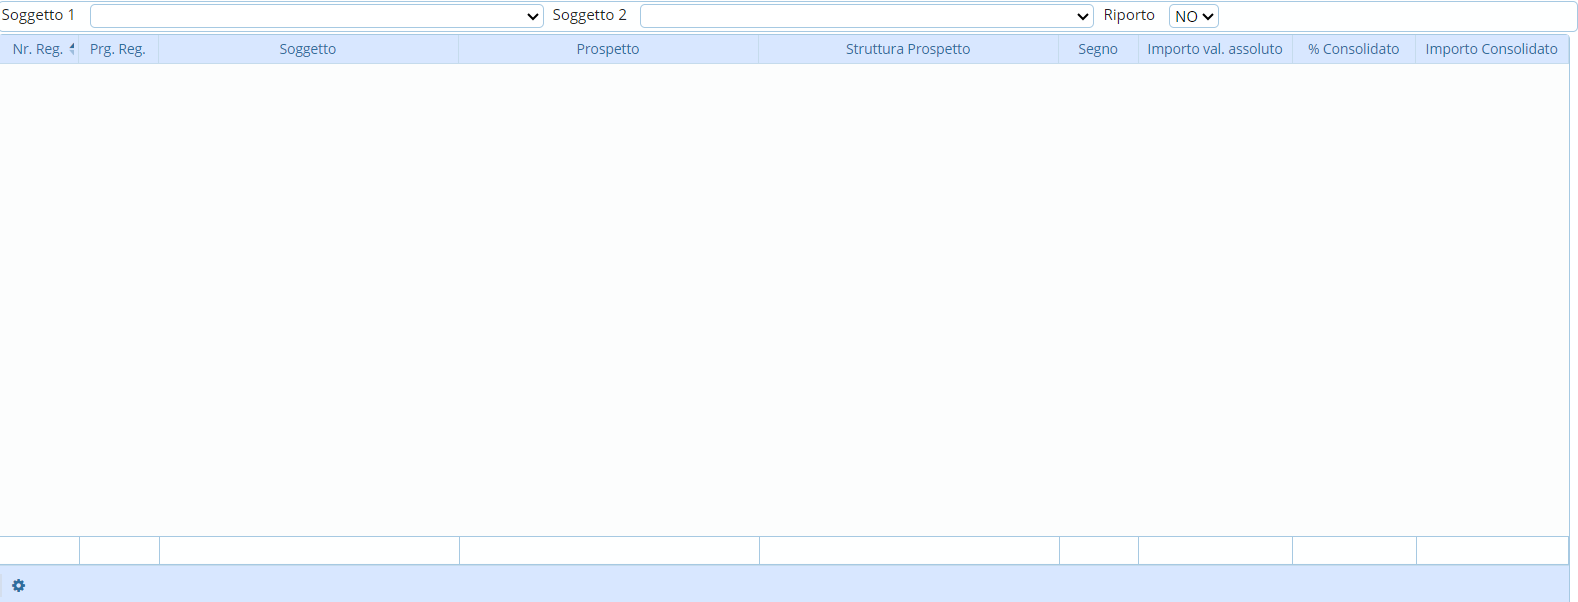Click the % Consolidato column header

tap(1354, 49)
